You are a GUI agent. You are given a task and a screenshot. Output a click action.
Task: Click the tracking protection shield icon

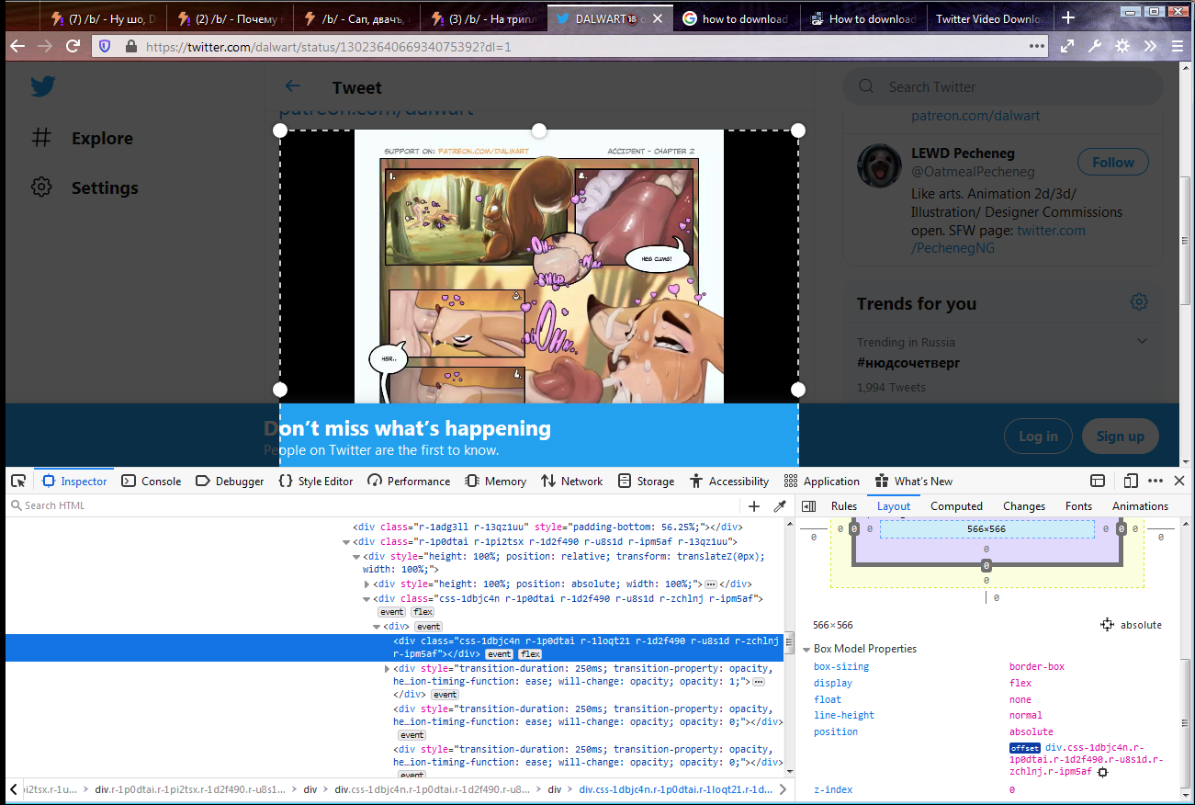[x=104, y=47]
